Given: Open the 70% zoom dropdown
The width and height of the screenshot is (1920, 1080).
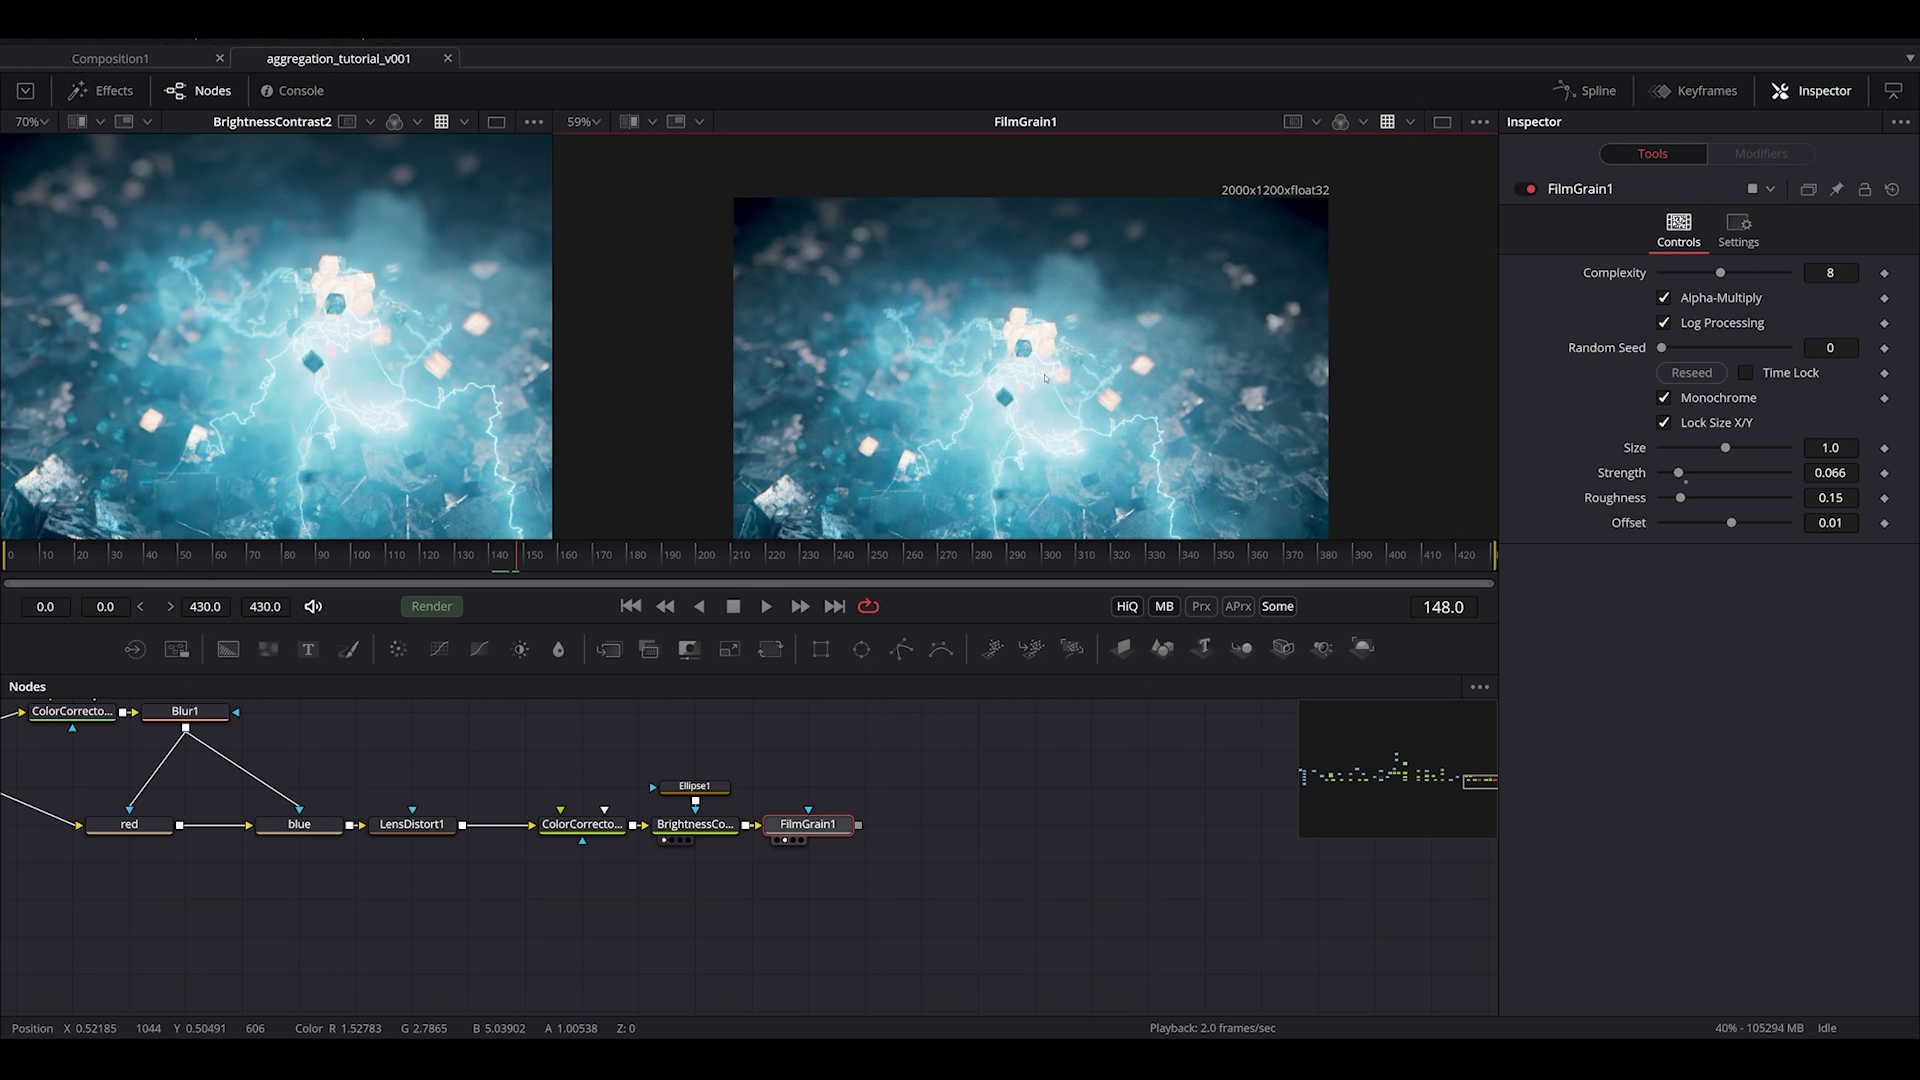Looking at the screenshot, I should (x=32, y=122).
